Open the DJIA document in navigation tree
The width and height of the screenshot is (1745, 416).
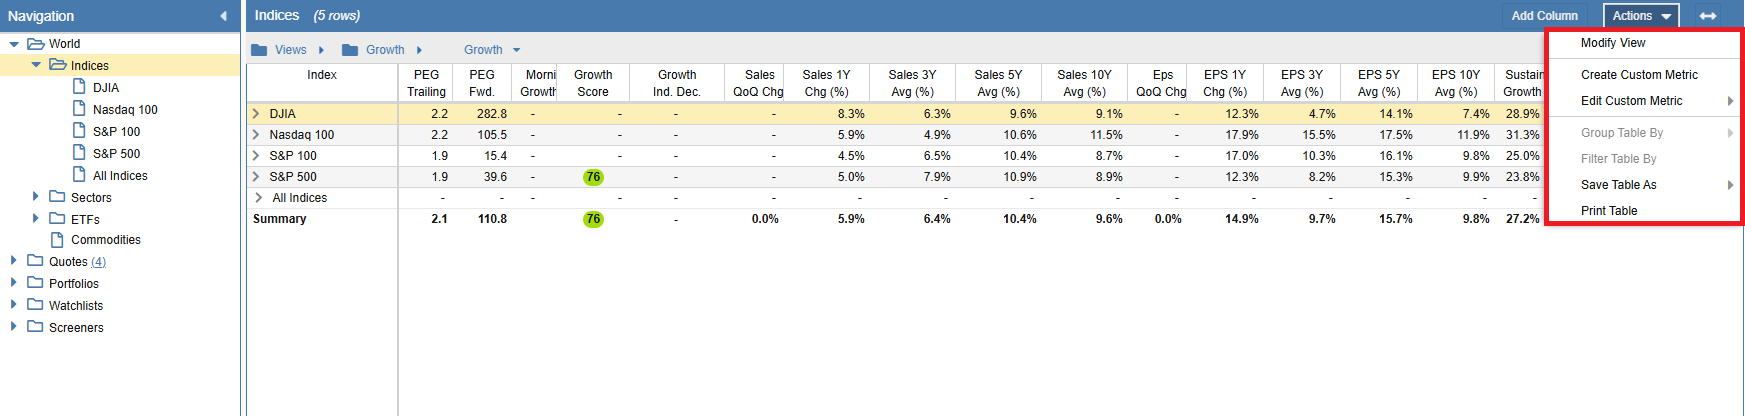105,88
